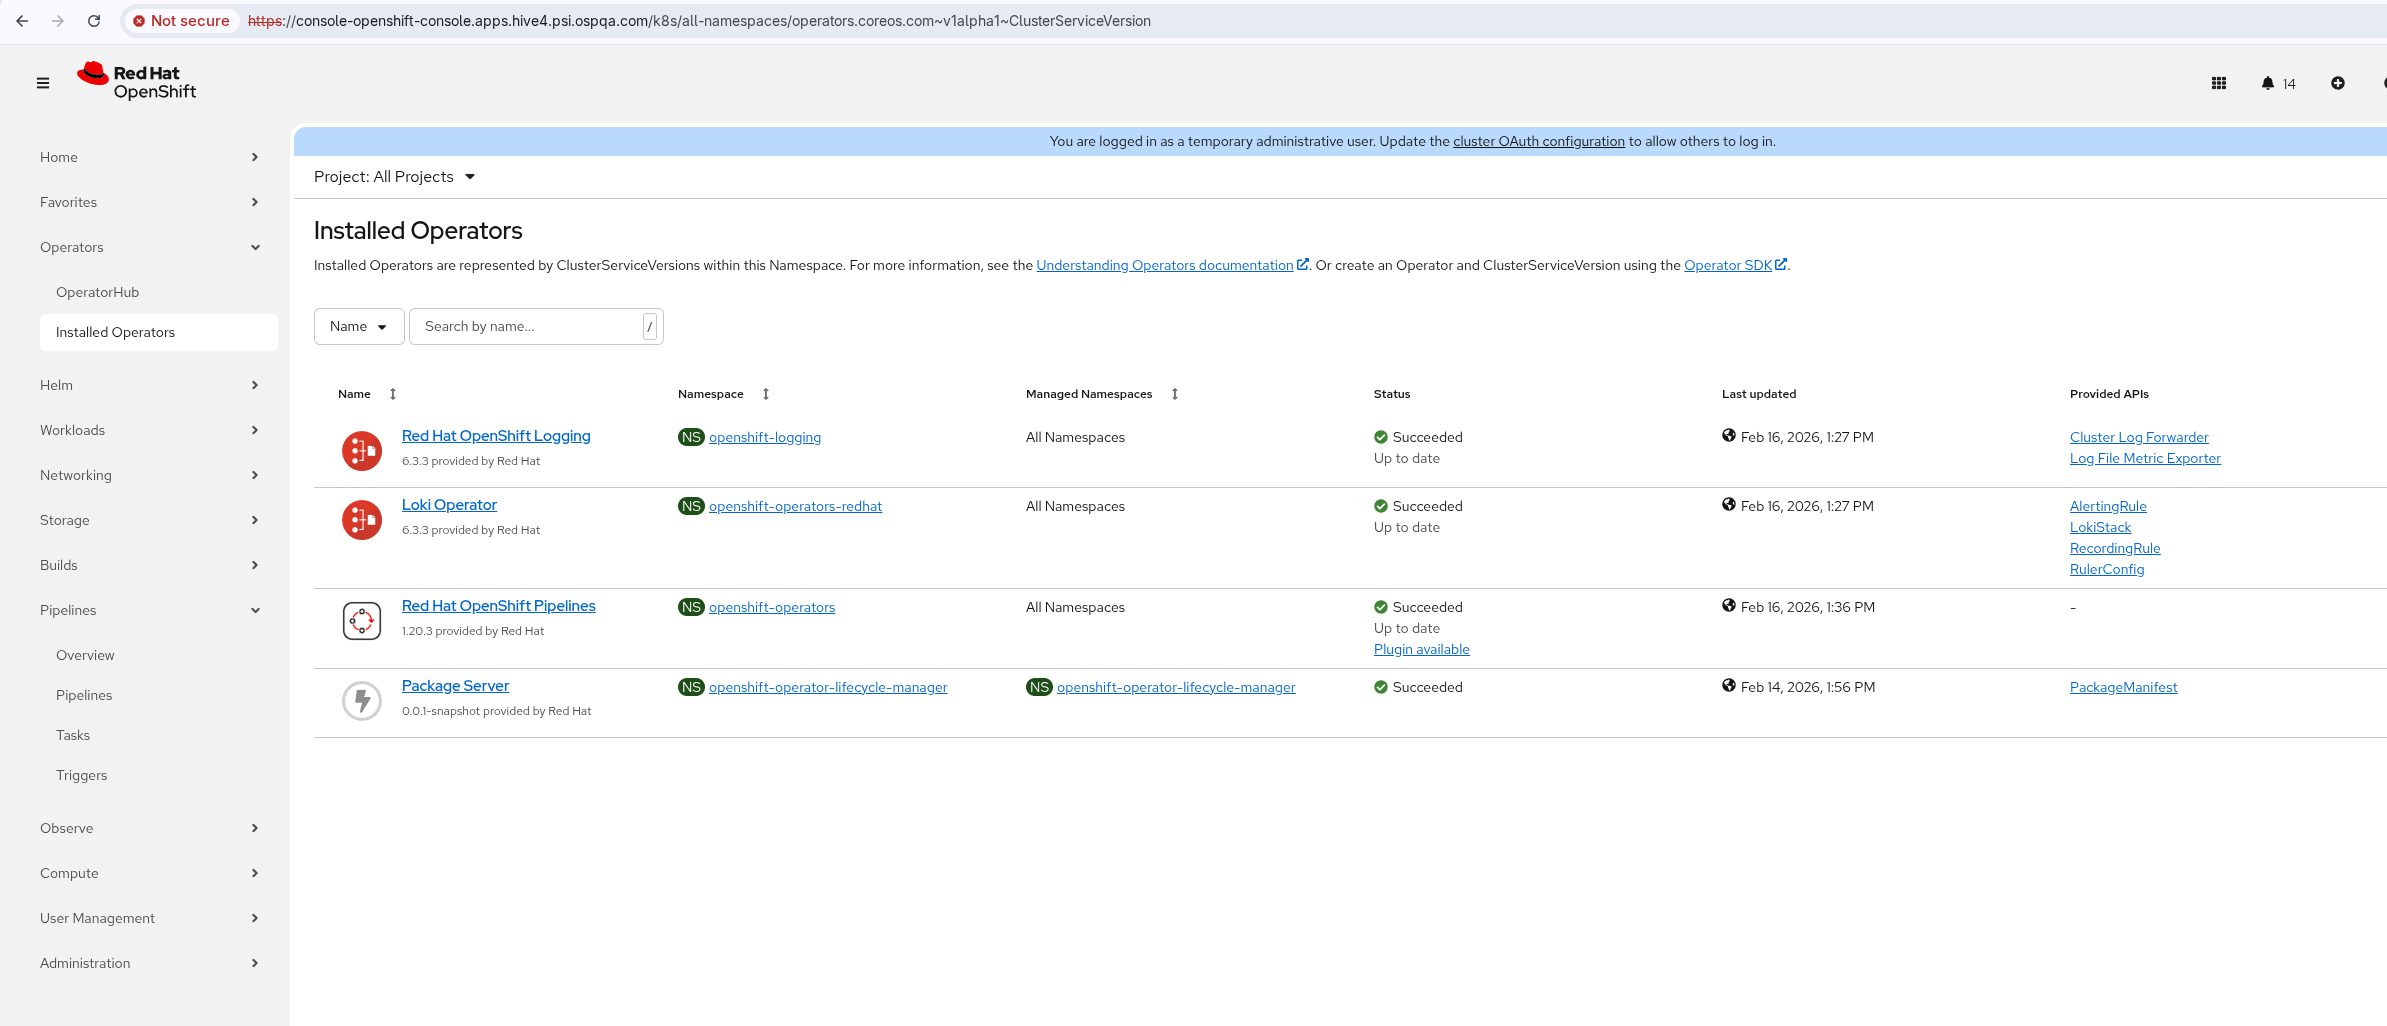The image size is (2387, 1026).
Task: Click the Red Hat OpenShift Logging operator icon
Action: (x=362, y=450)
